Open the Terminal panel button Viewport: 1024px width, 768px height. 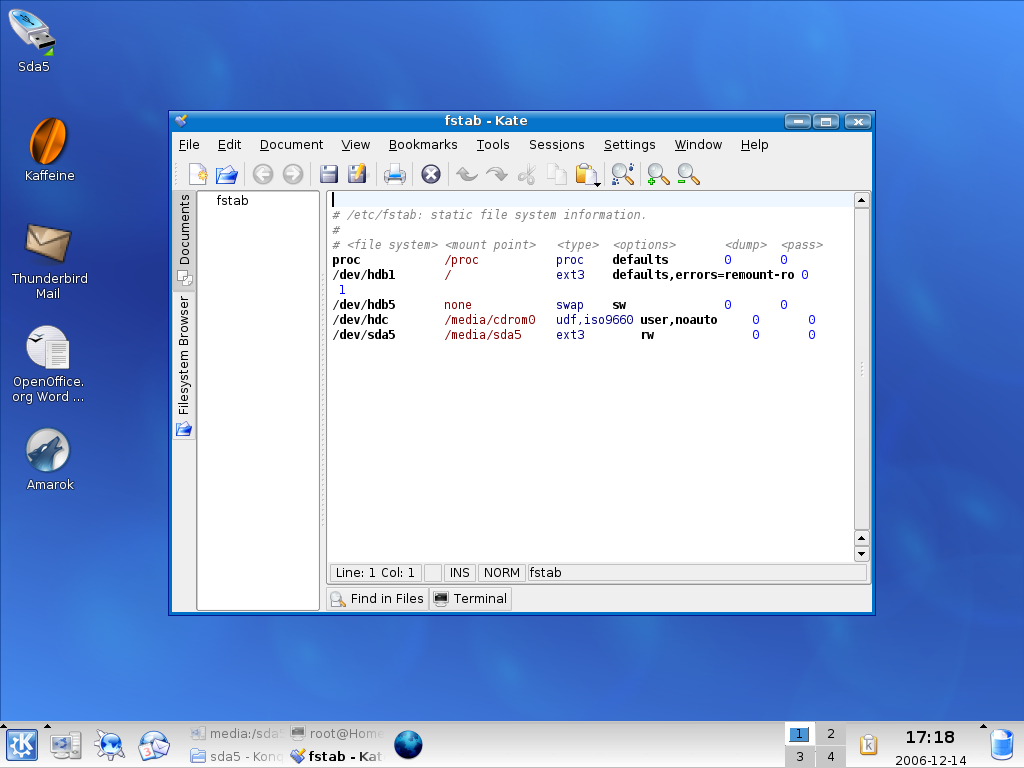470,599
